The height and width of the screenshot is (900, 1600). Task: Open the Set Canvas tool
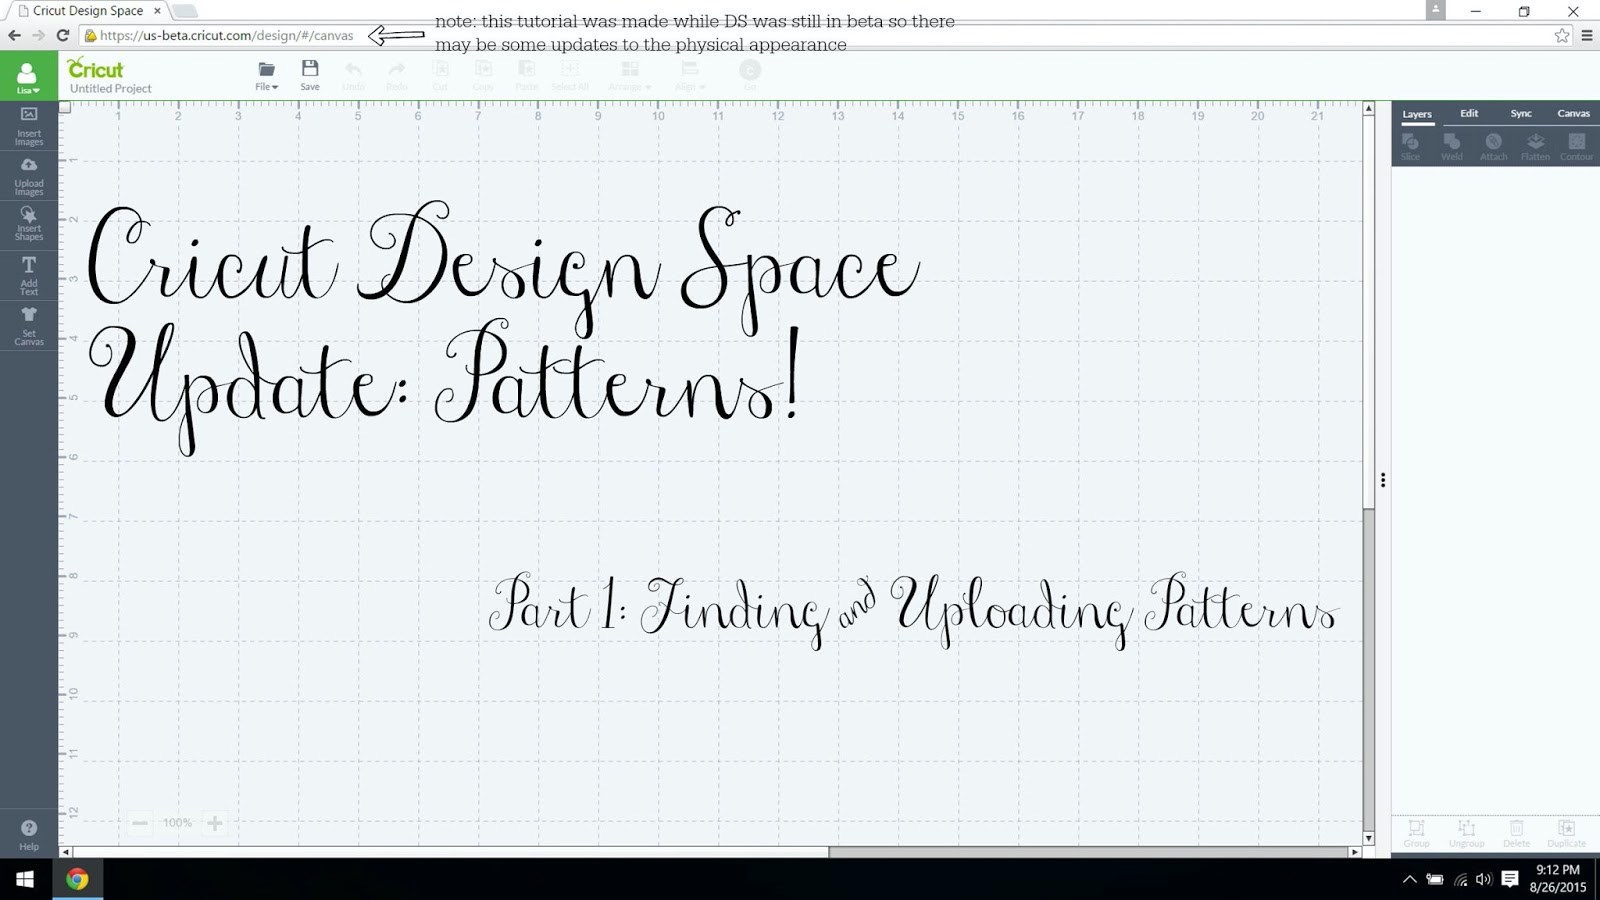click(x=29, y=326)
